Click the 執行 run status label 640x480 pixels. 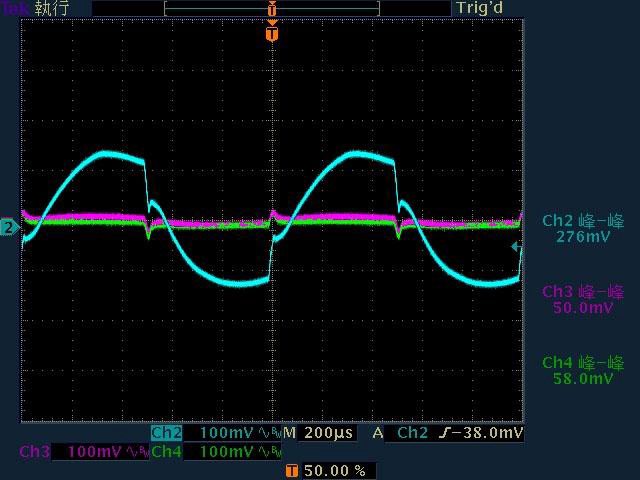pos(52,8)
